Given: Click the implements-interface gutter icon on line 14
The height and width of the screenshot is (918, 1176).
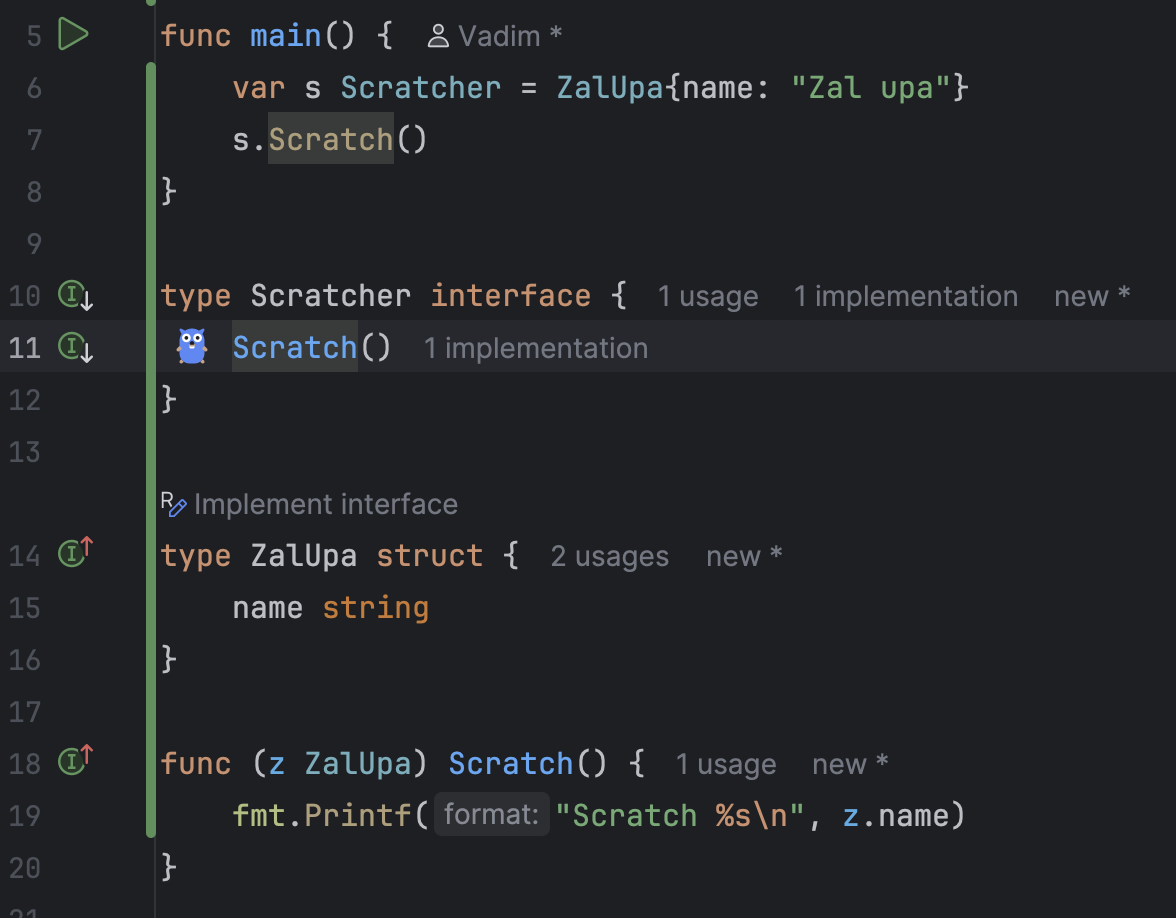Looking at the screenshot, I should pyautogui.click(x=76, y=553).
